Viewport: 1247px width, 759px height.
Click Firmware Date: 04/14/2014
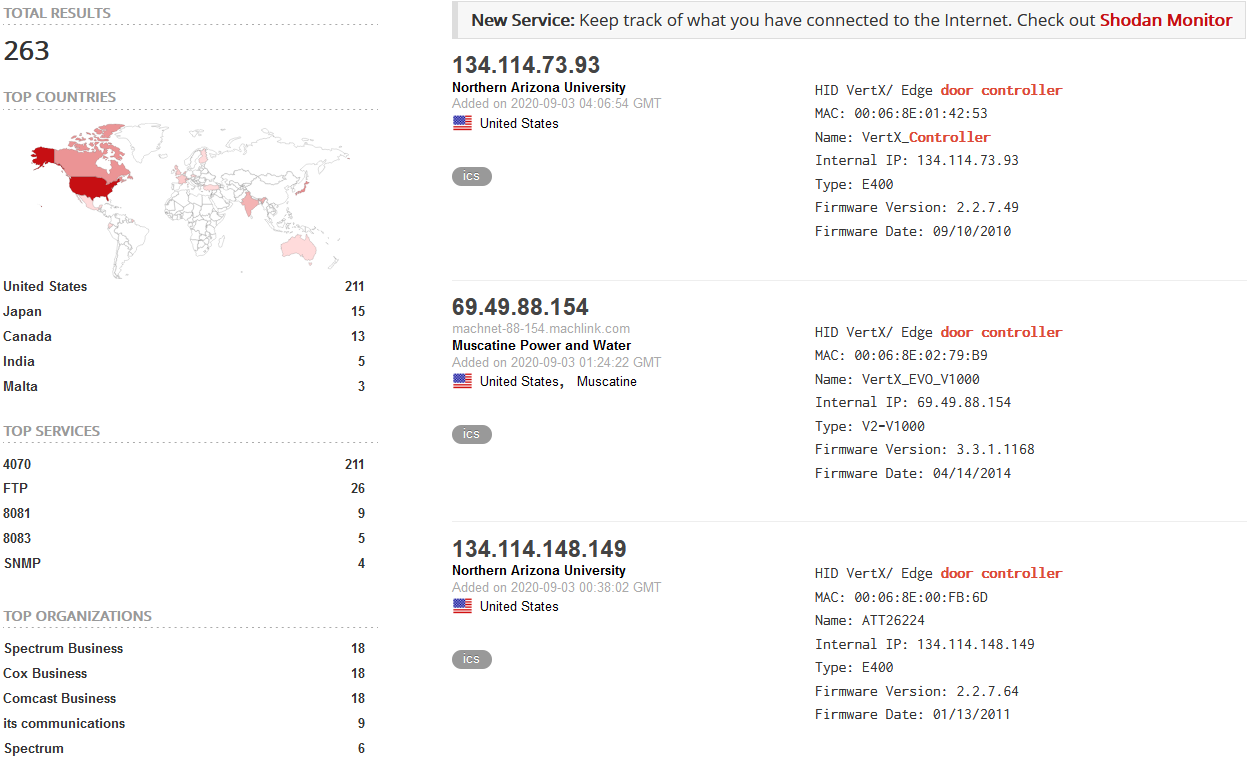(x=913, y=474)
